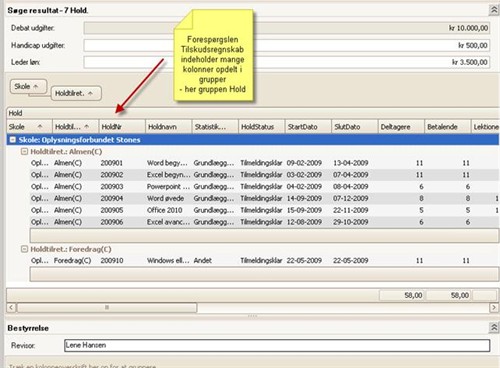
Task: Click the Holdtilret. grouping chip
Action: click(x=76, y=93)
